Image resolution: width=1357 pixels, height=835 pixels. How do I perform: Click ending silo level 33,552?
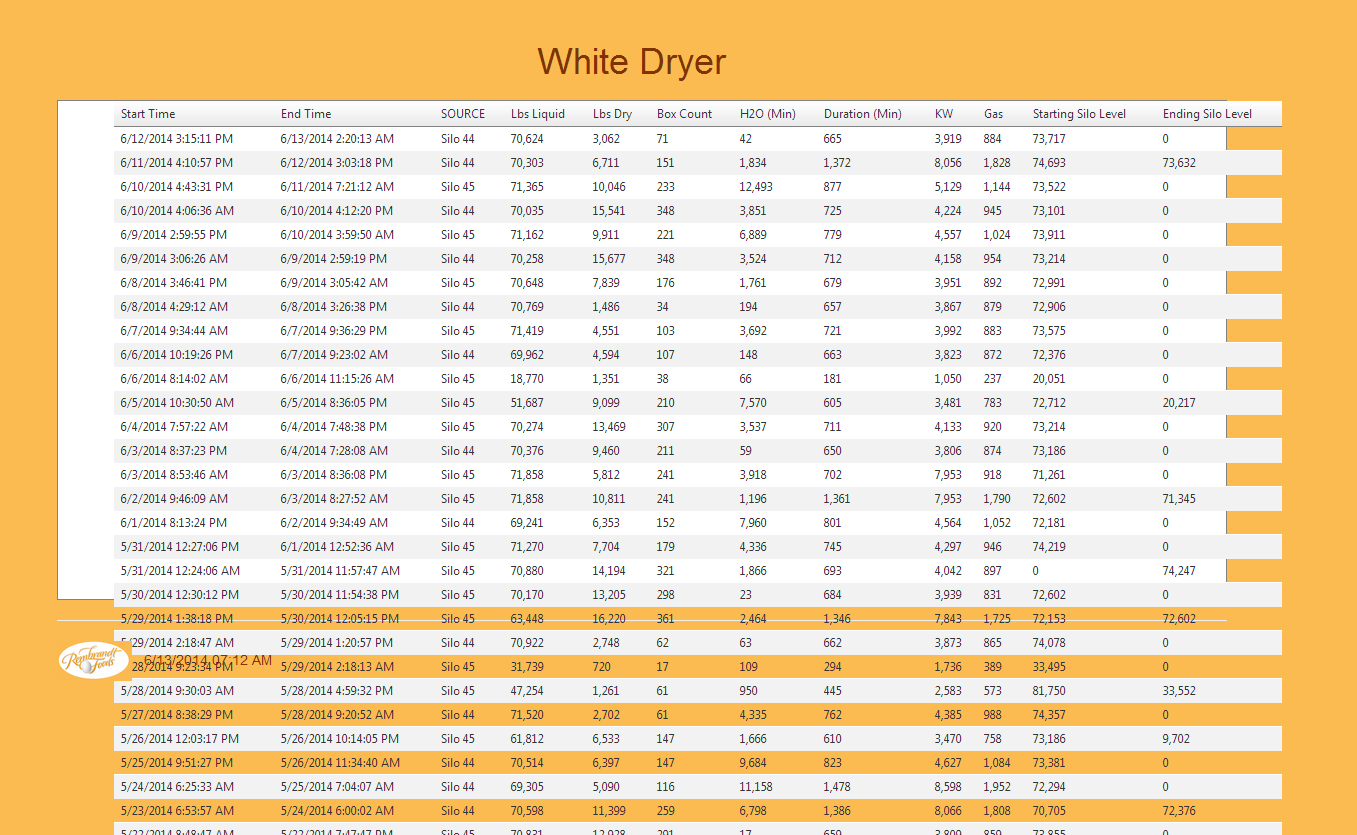tap(1179, 691)
